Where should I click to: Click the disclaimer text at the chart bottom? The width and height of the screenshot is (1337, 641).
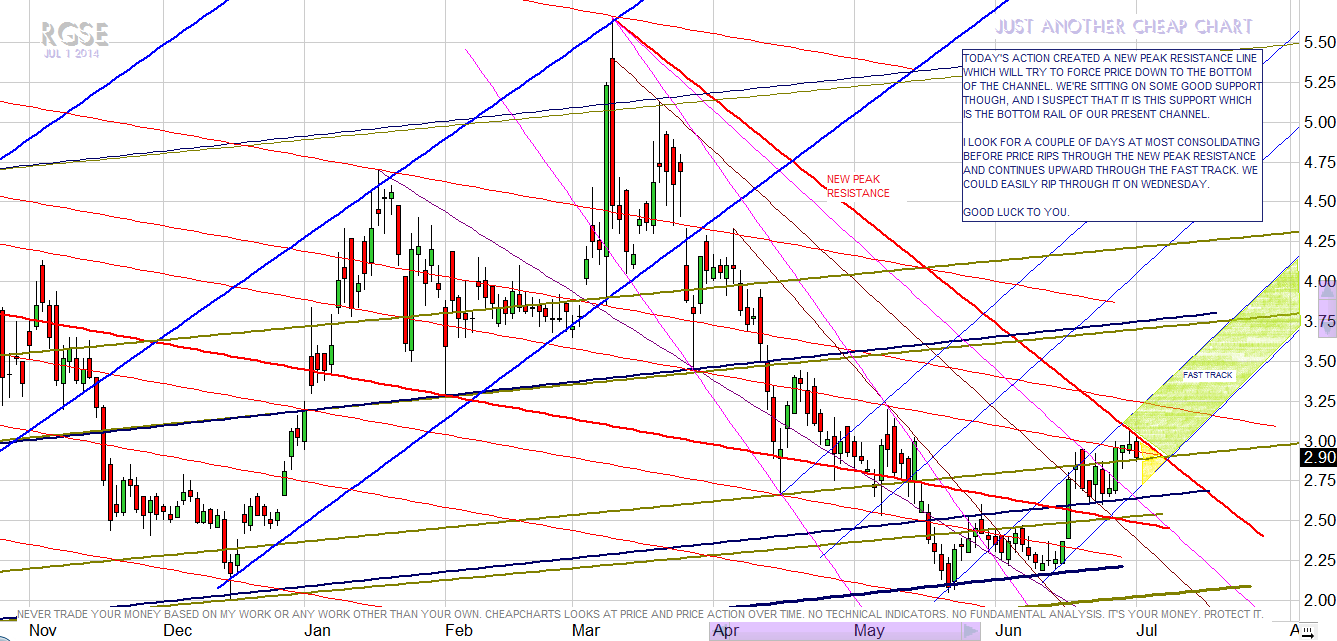[640, 613]
